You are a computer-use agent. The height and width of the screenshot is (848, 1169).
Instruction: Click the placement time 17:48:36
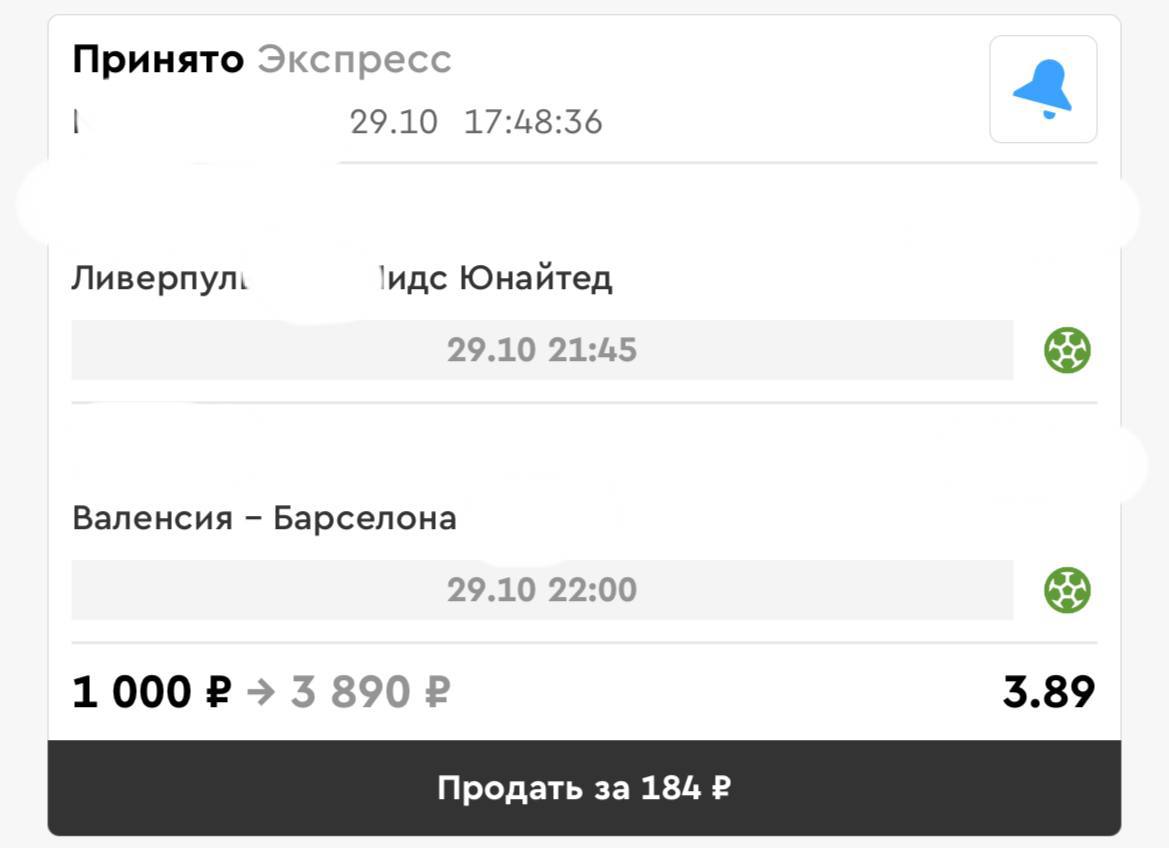[533, 123]
